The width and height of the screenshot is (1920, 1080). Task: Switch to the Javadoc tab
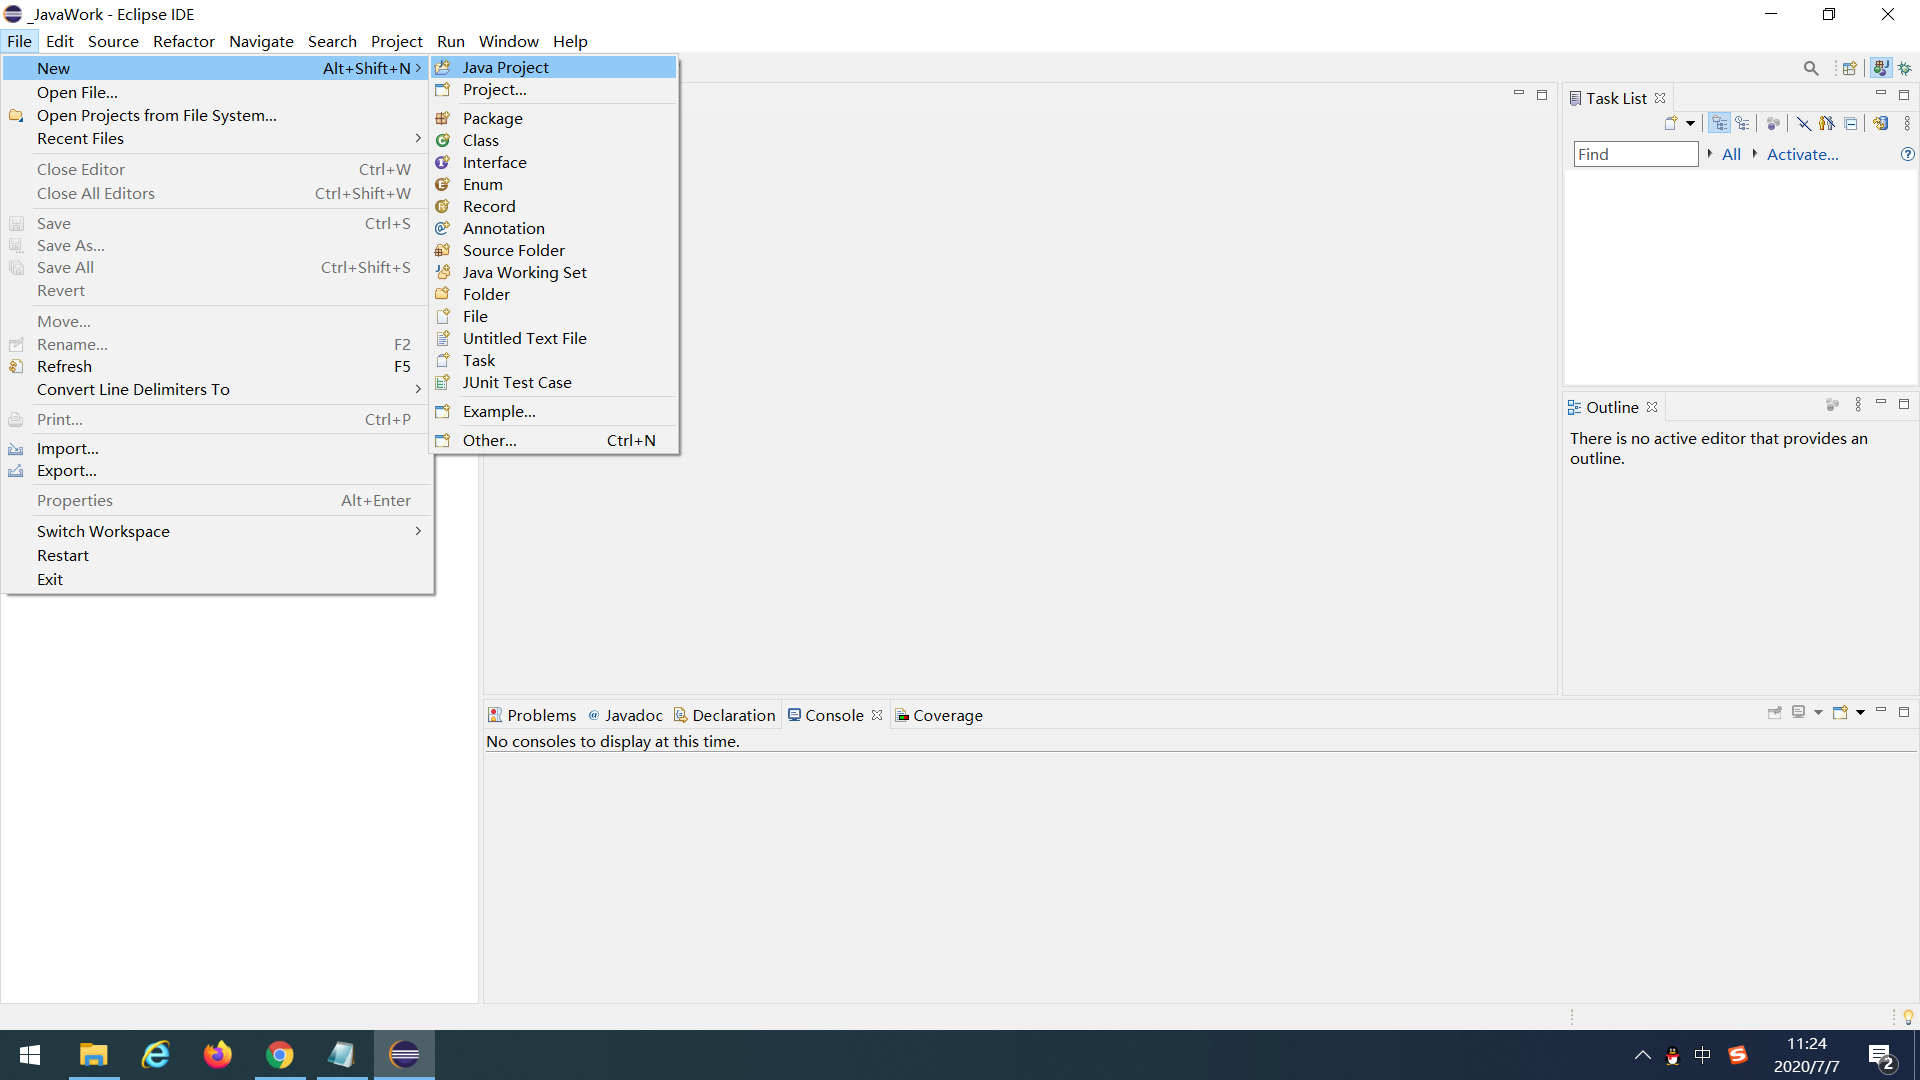point(625,715)
